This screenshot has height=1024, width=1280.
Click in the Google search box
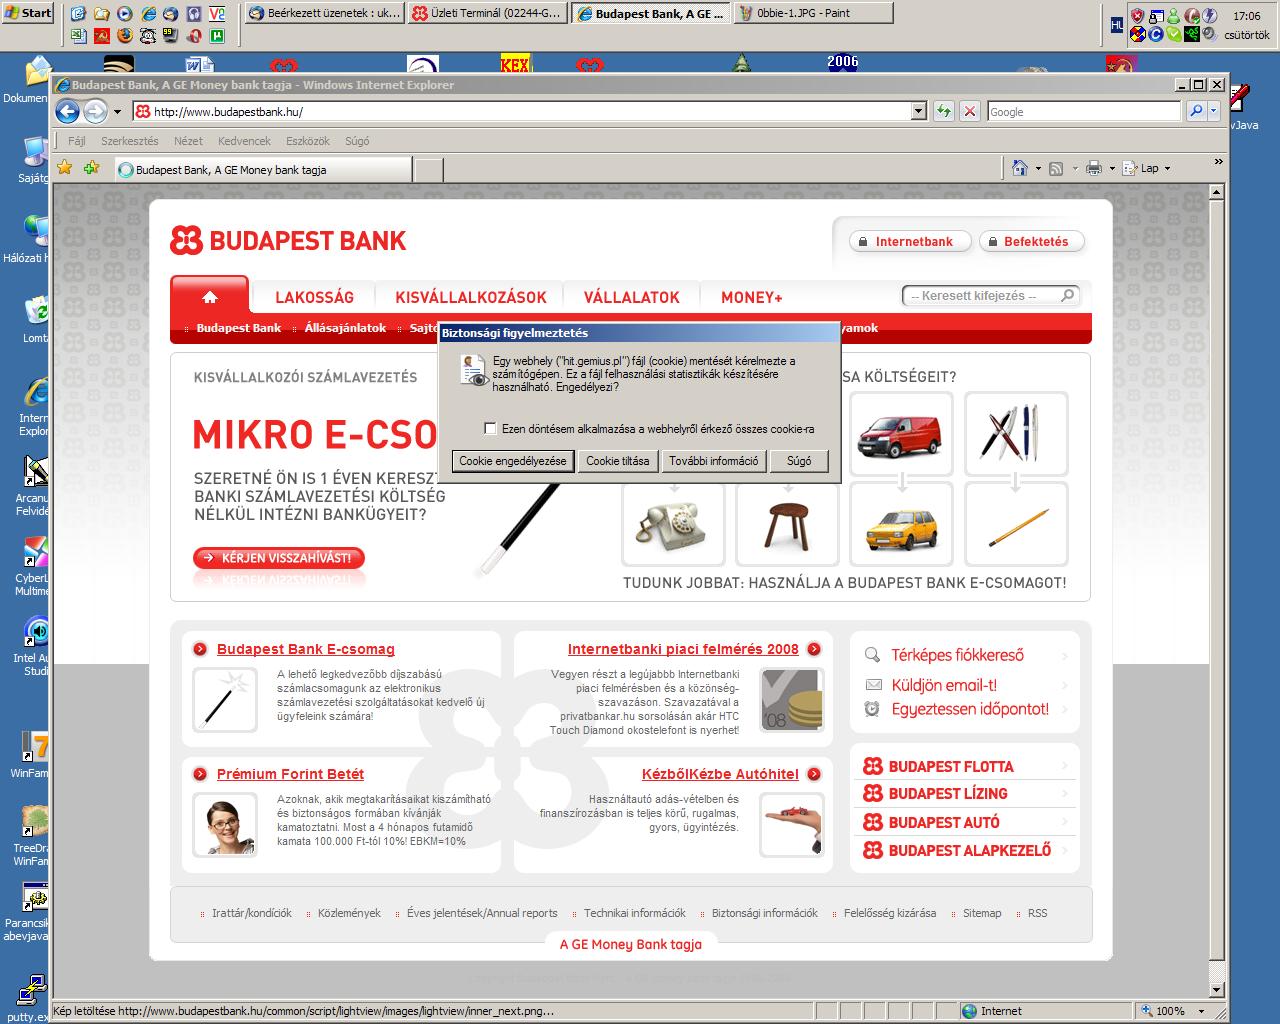click(1084, 112)
